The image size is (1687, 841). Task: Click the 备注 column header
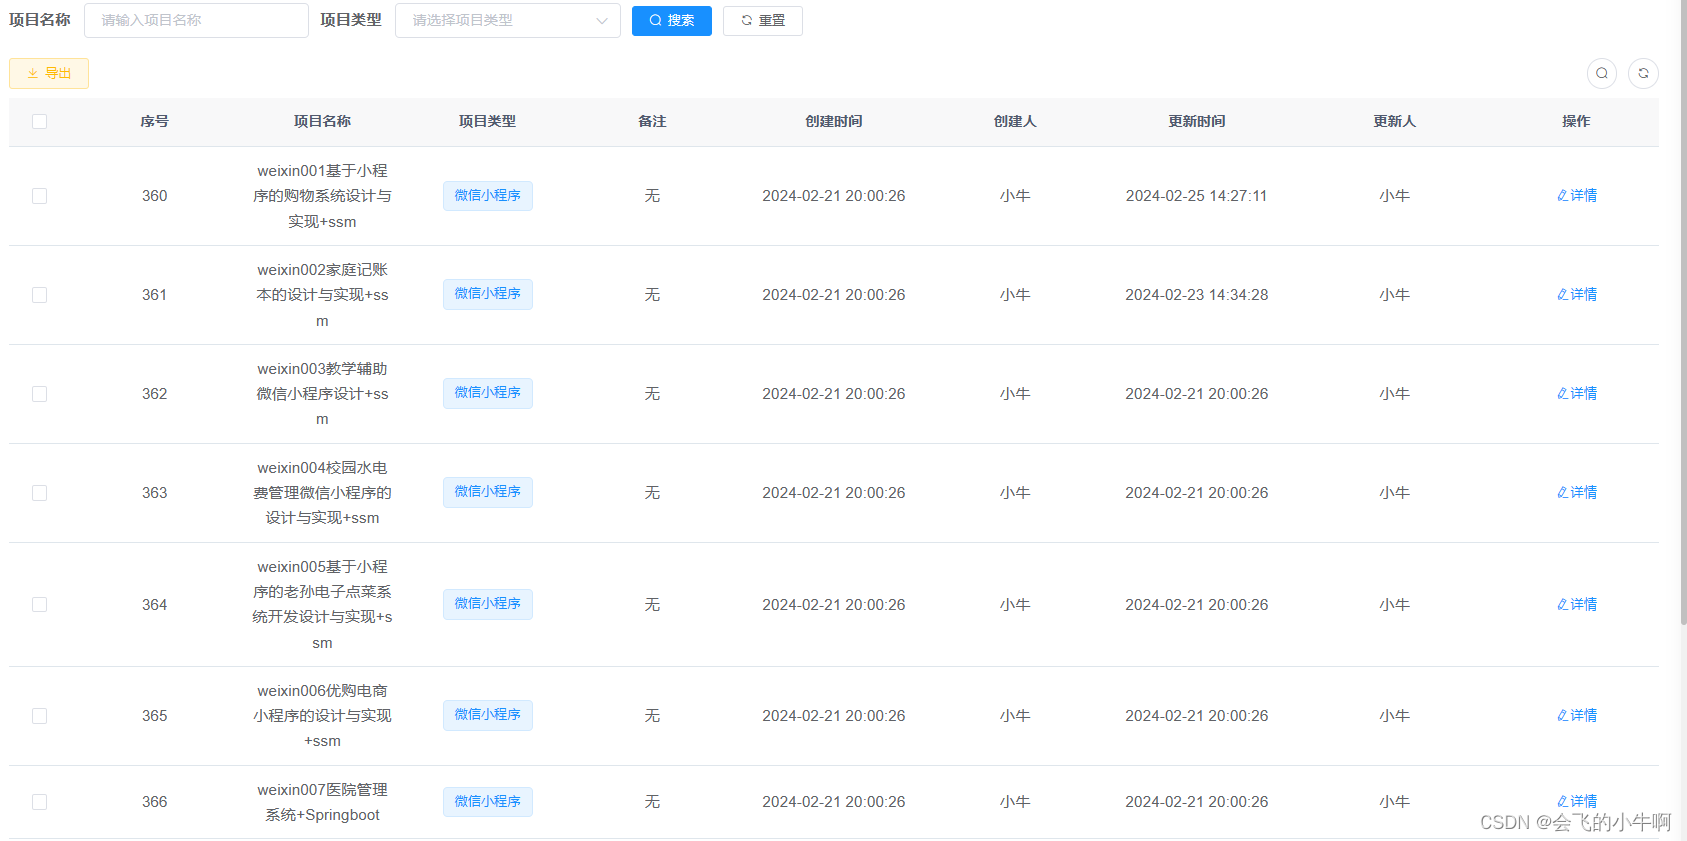coord(652,121)
